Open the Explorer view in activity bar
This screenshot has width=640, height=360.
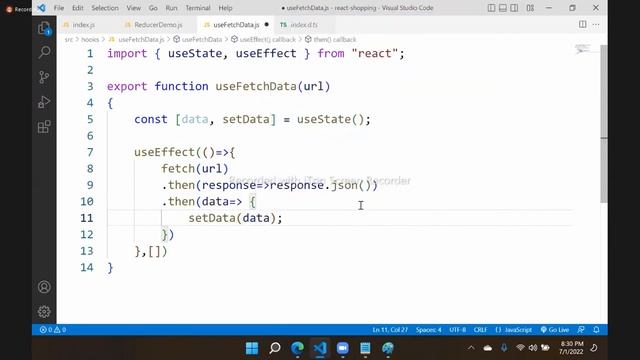(x=44, y=28)
